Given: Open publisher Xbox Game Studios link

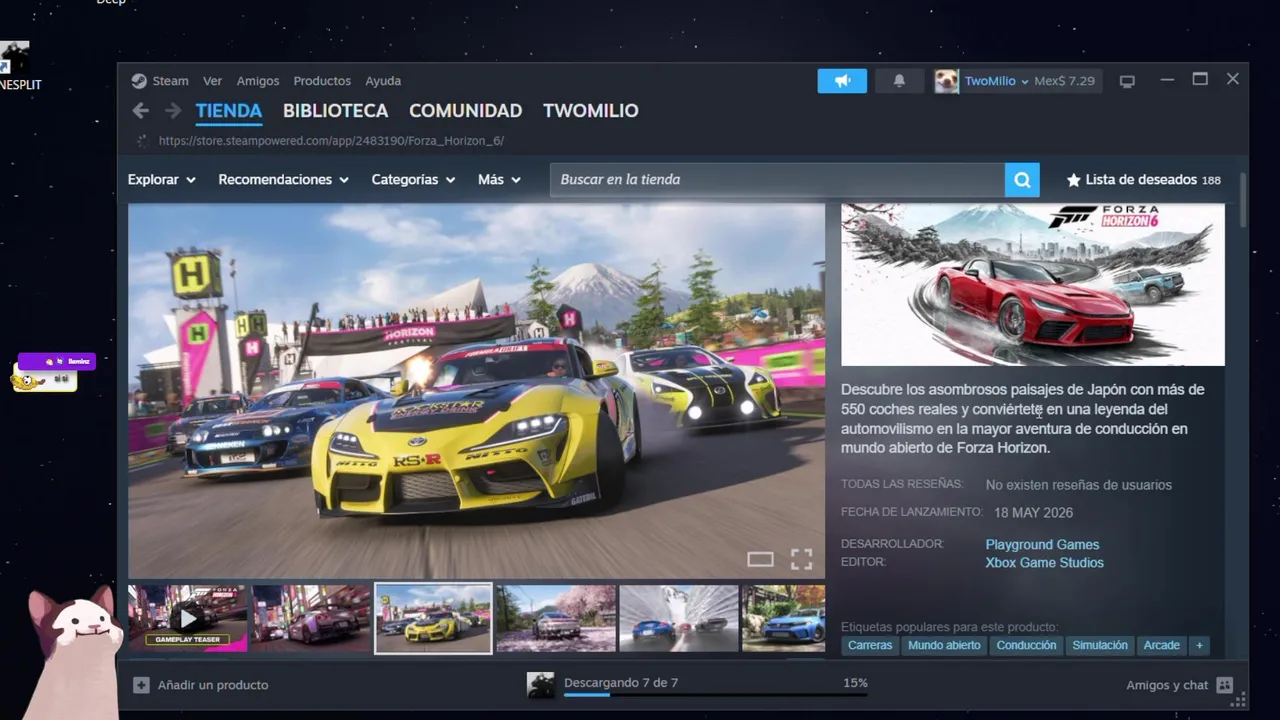Looking at the screenshot, I should (1045, 563).
